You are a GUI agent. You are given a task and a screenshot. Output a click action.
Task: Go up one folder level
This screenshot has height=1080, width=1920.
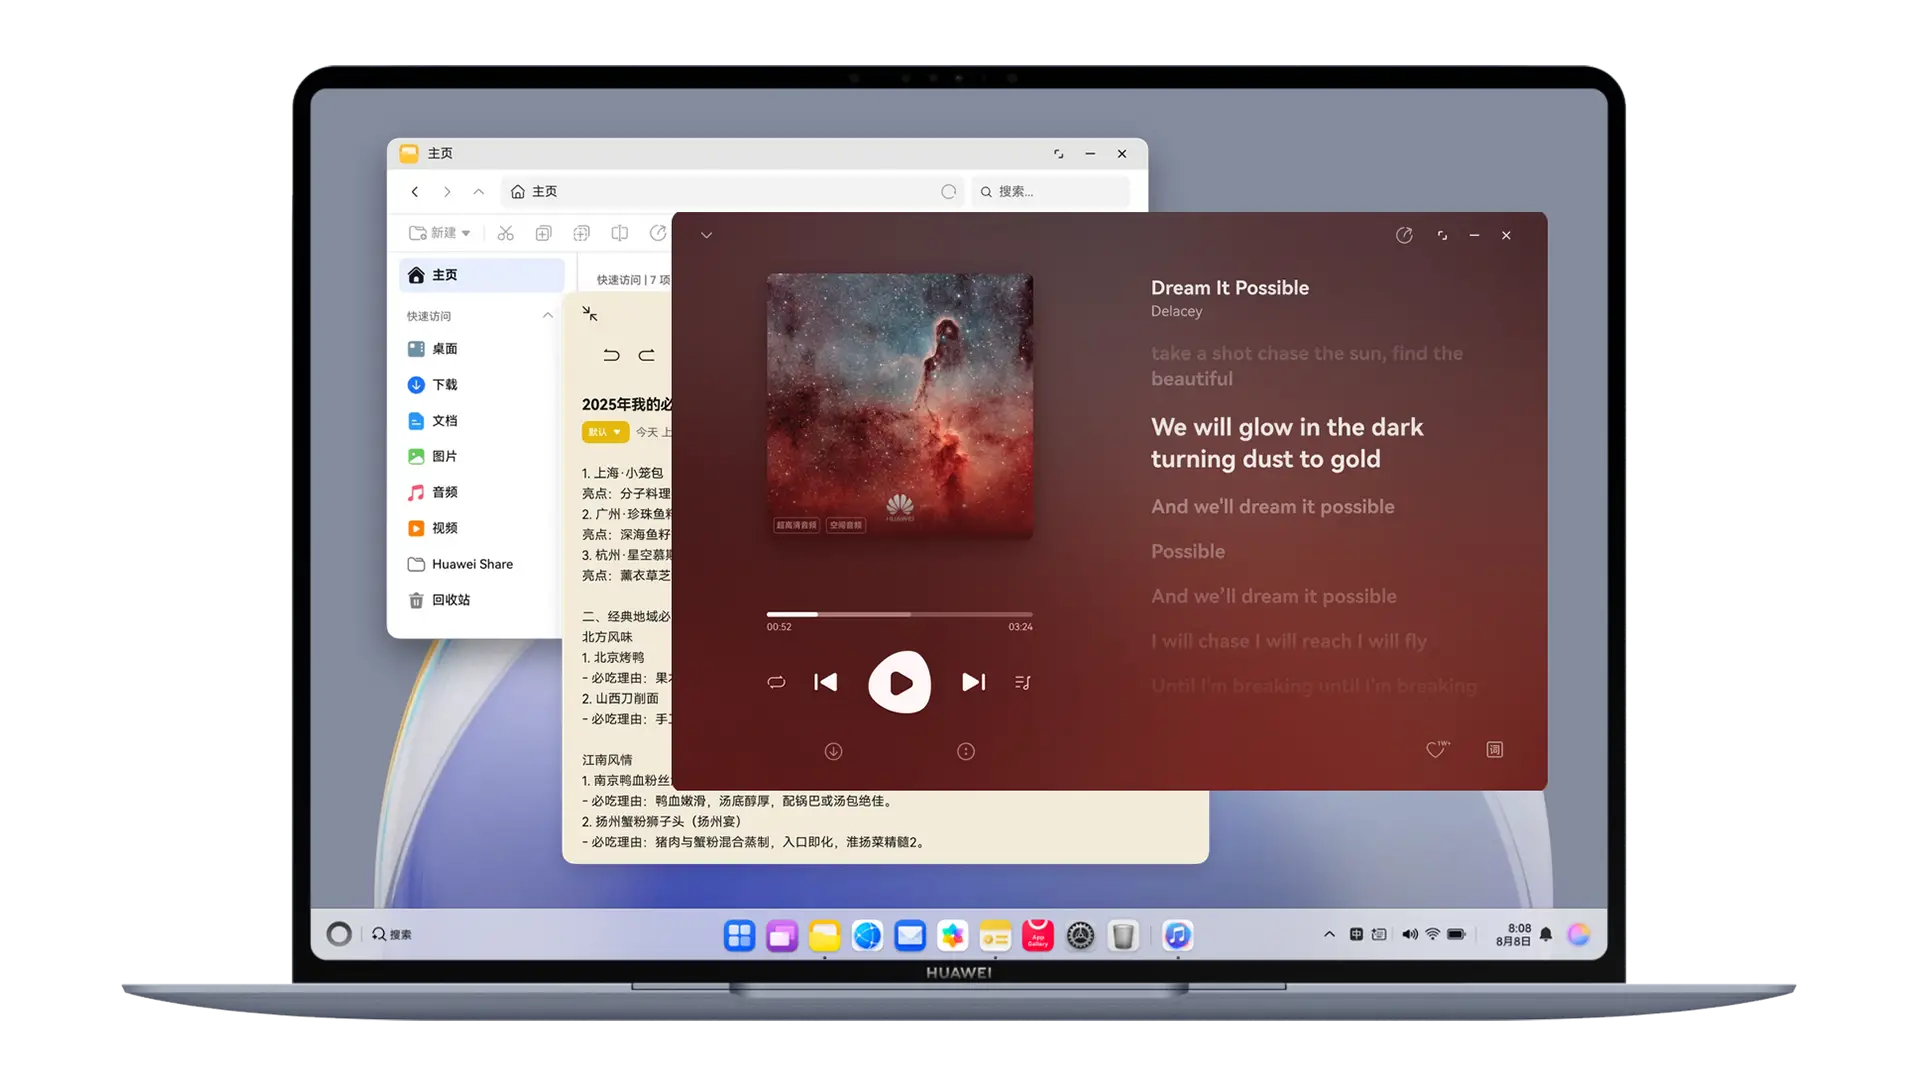pos(479,191)
